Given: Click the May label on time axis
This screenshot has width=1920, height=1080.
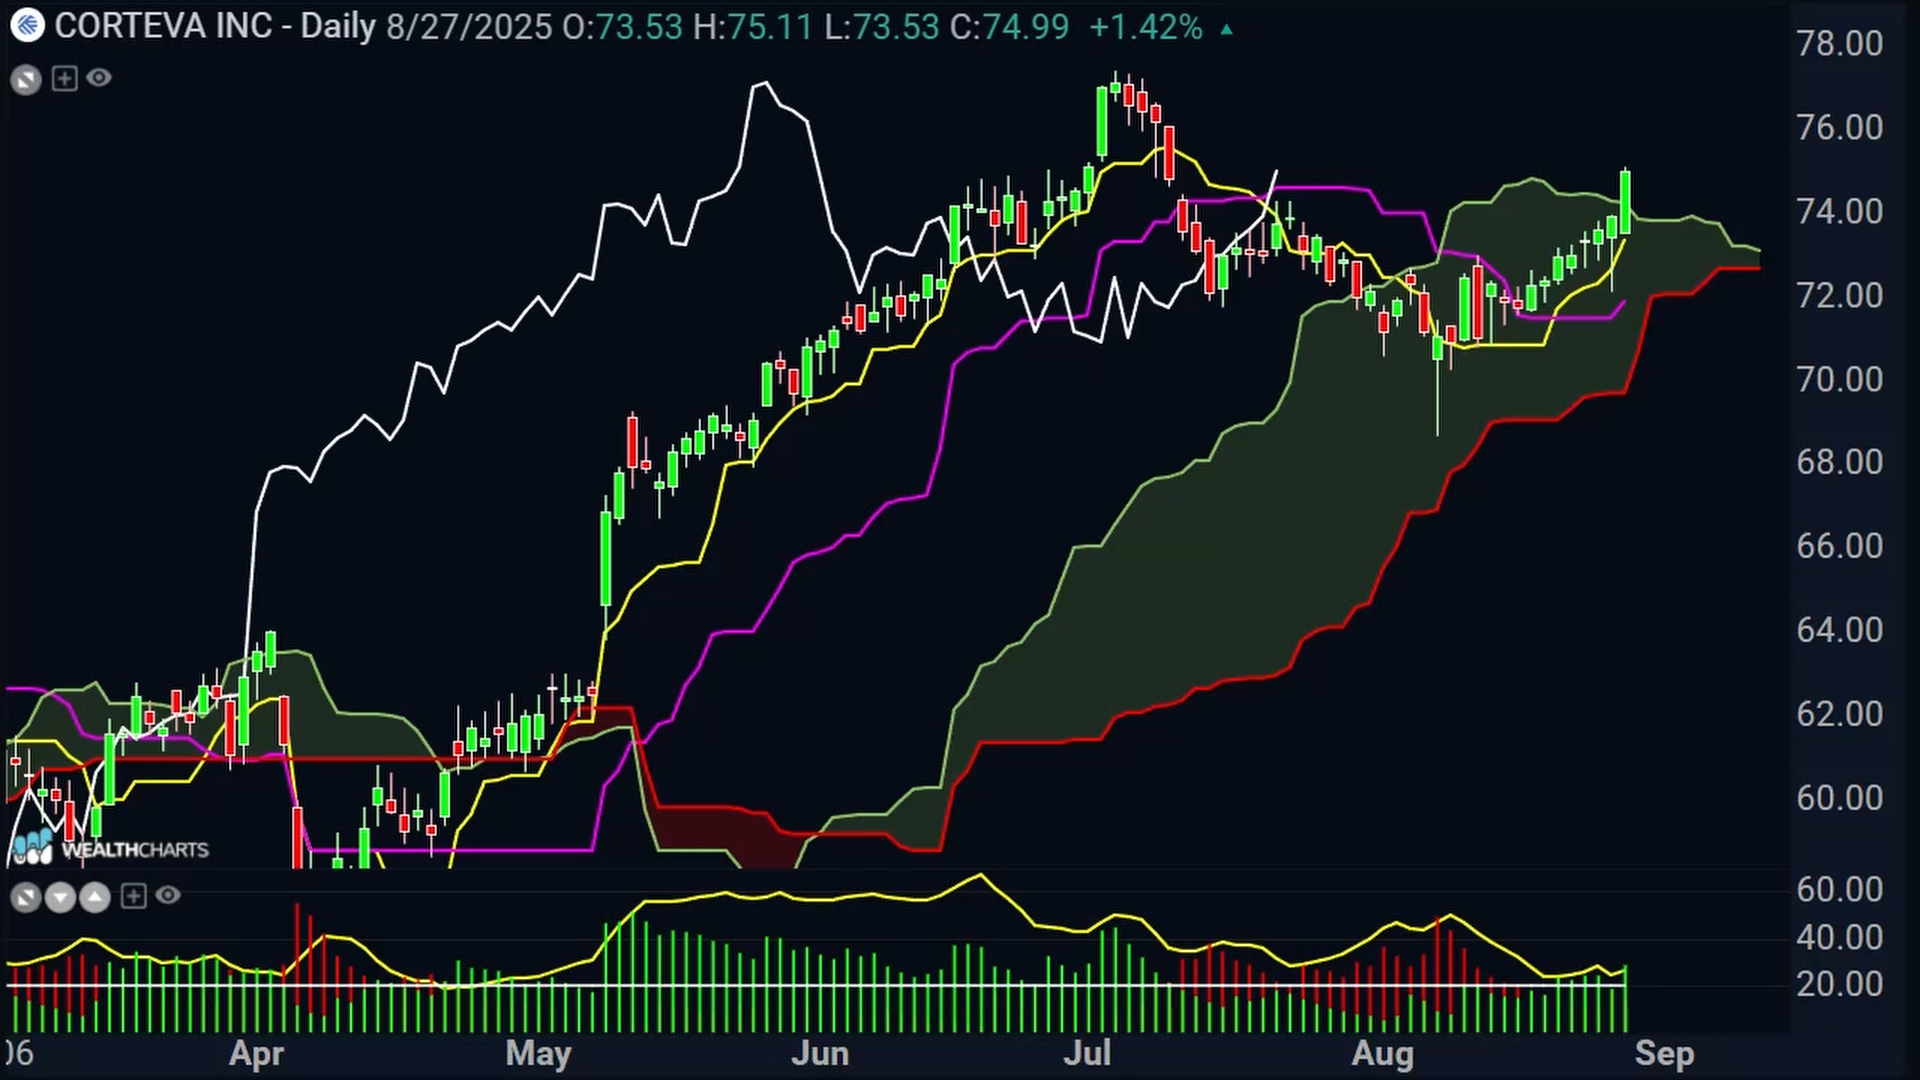Looking at the screenshot, I should [538, 1054].
